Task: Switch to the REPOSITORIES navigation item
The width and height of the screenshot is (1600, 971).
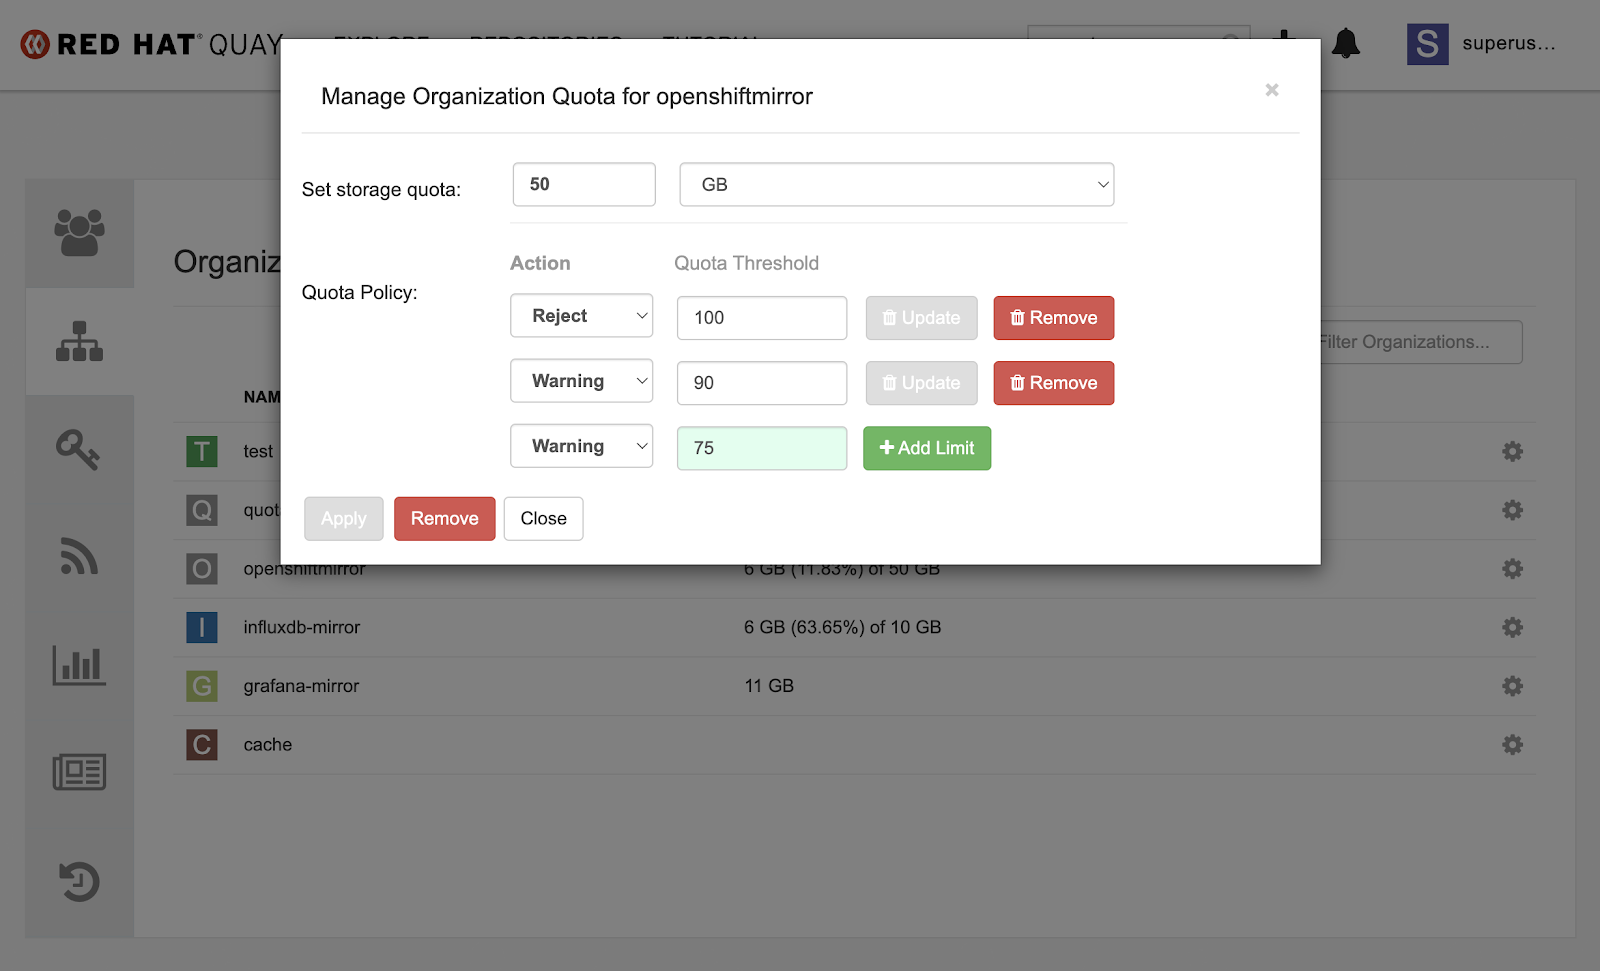Action: click(x=545, y=44)
